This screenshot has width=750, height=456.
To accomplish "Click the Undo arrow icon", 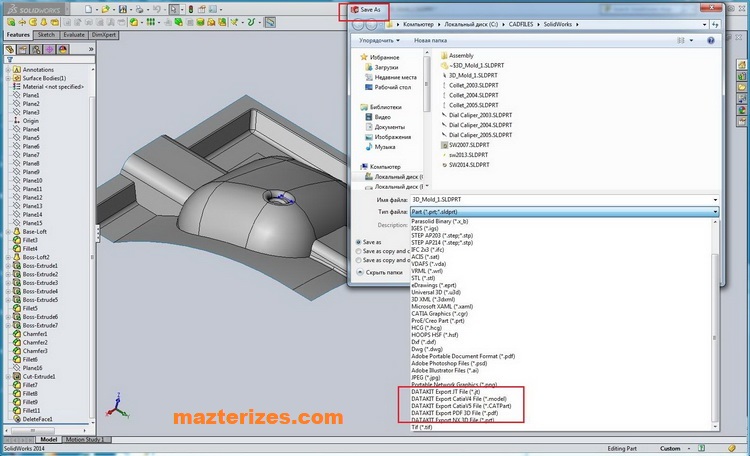I will coord(155,9).
